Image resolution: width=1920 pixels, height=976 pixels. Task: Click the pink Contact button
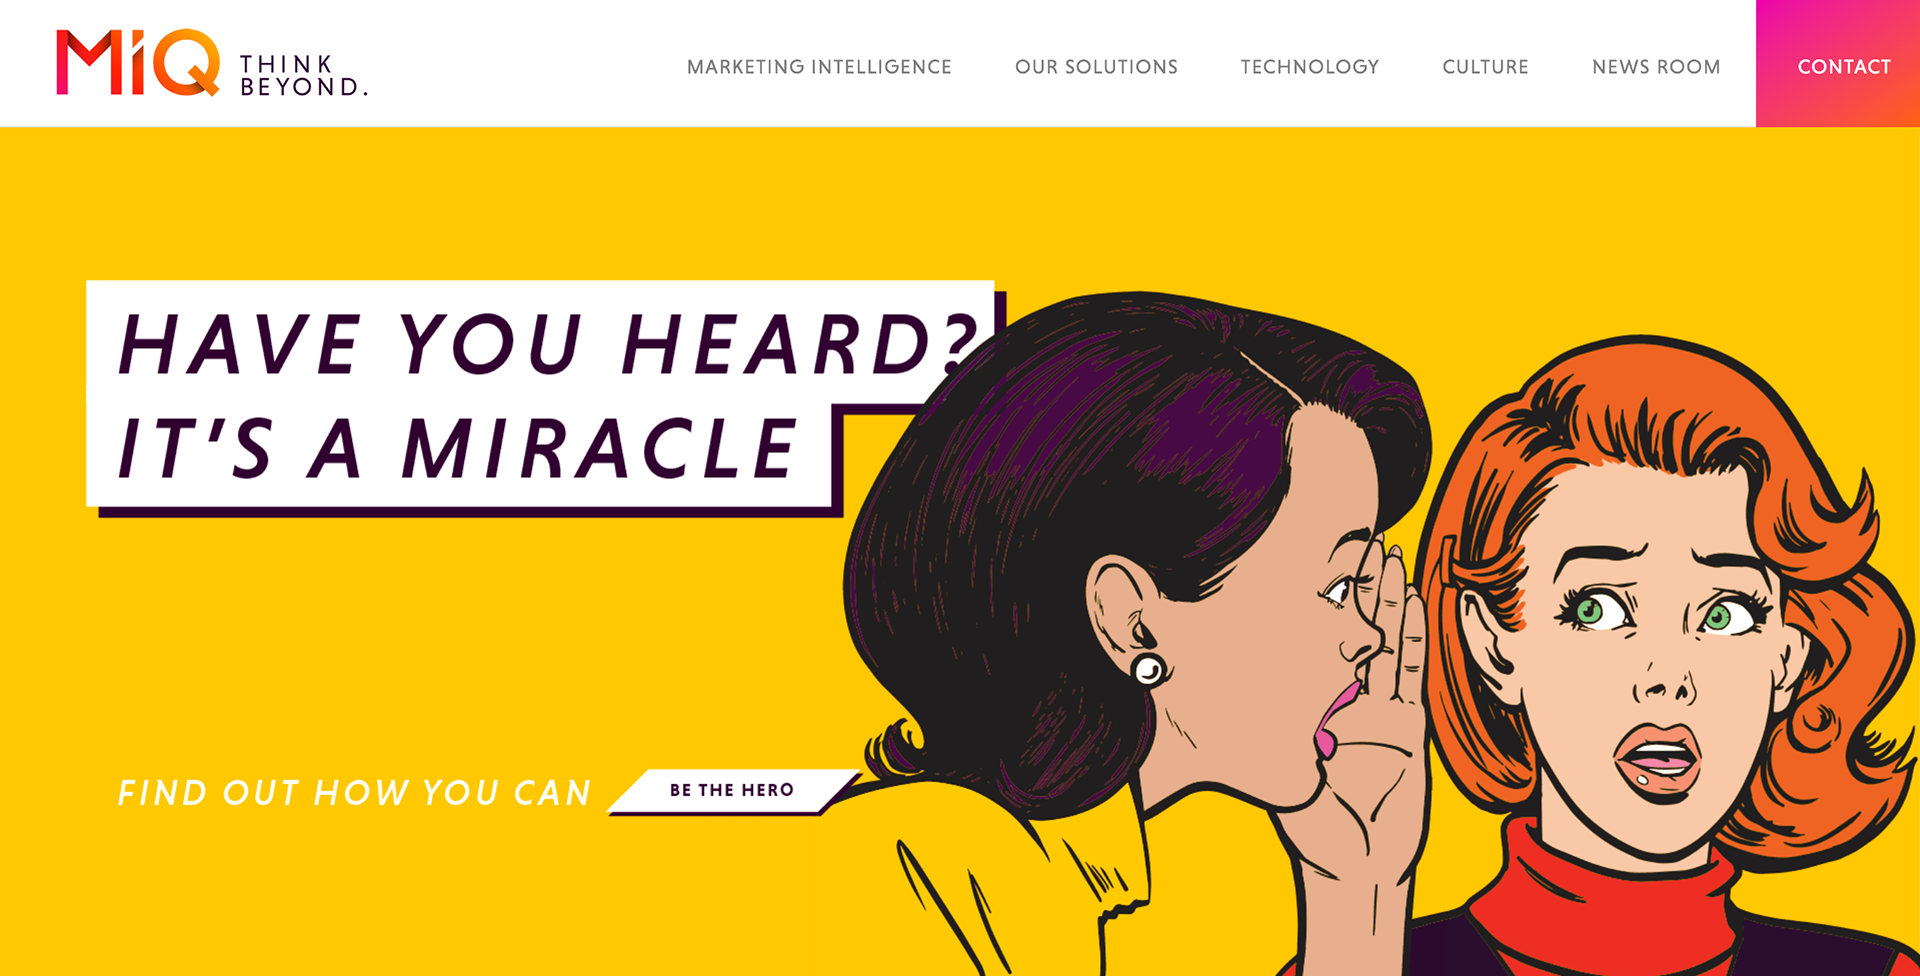pyautogui.click(x=1838, y=64)
